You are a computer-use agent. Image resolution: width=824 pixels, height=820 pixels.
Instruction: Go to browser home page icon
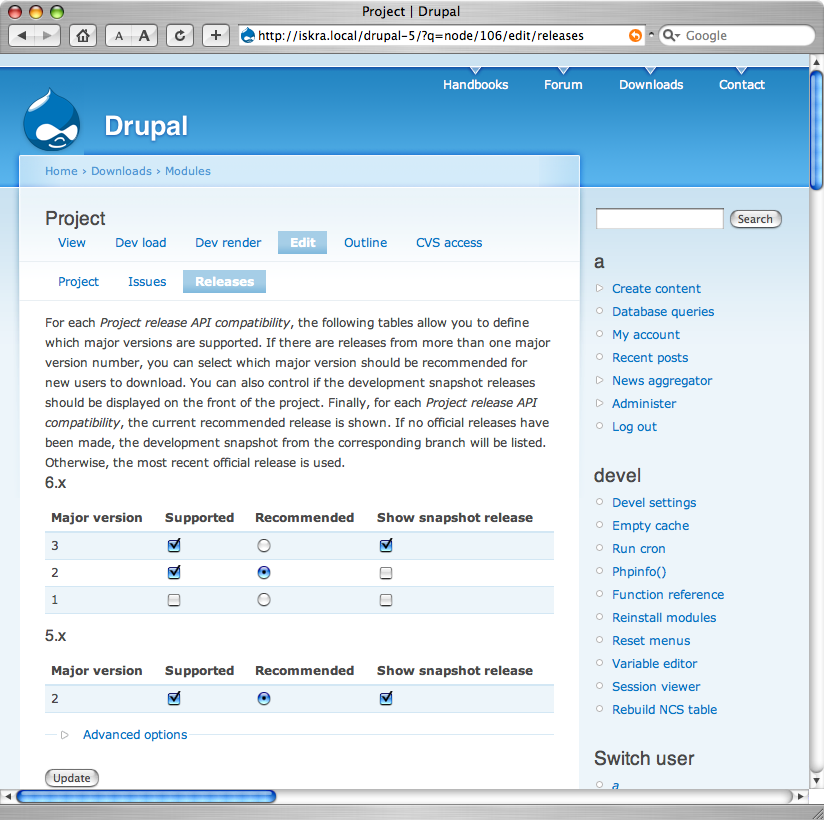(x=84, y=35)
